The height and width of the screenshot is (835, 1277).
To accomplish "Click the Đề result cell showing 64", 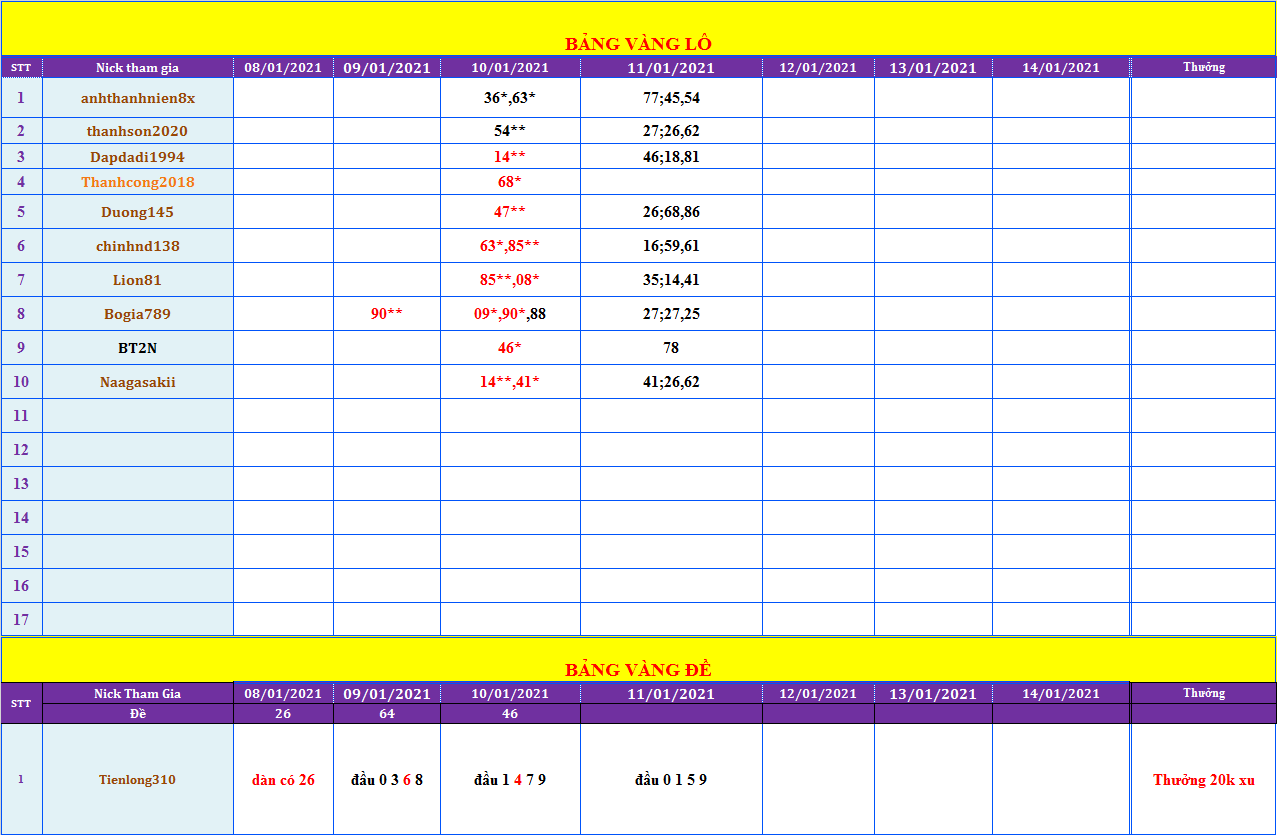I will pos(386,714).
